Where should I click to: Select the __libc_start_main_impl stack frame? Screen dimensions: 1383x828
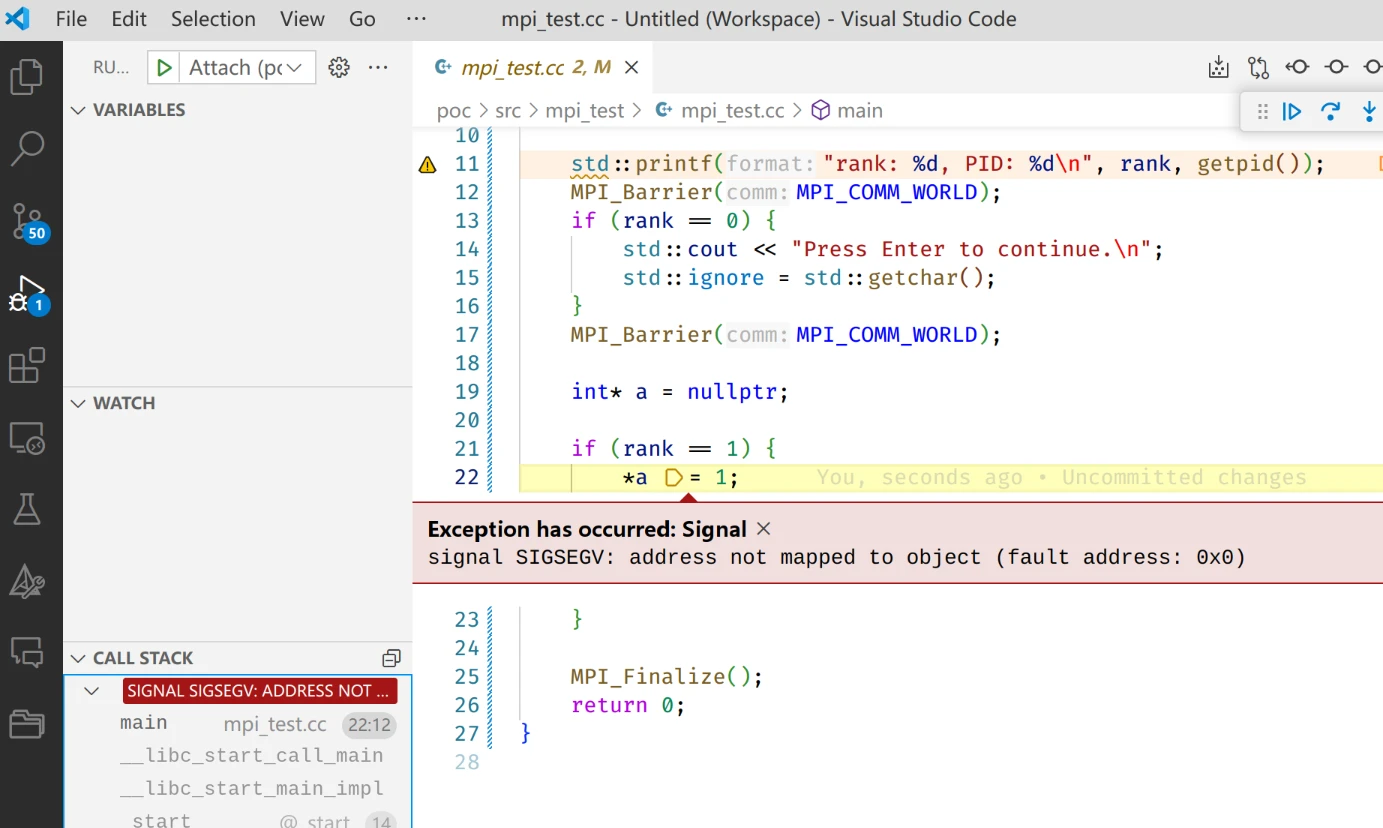coord(238,789)
